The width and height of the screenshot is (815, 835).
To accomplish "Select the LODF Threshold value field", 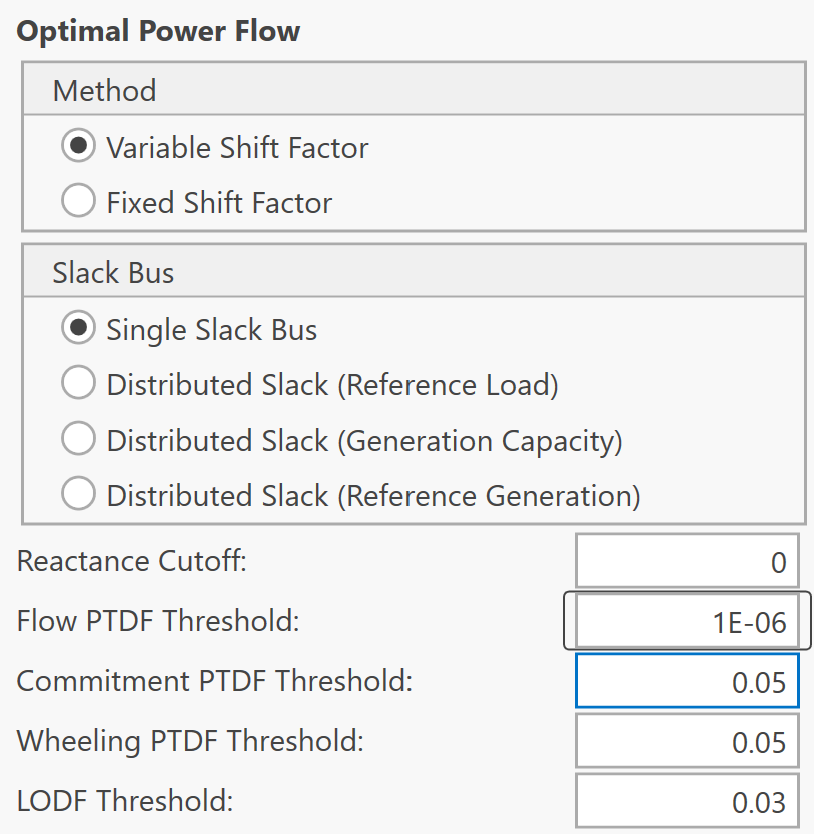I will click(x=687, y=800).
